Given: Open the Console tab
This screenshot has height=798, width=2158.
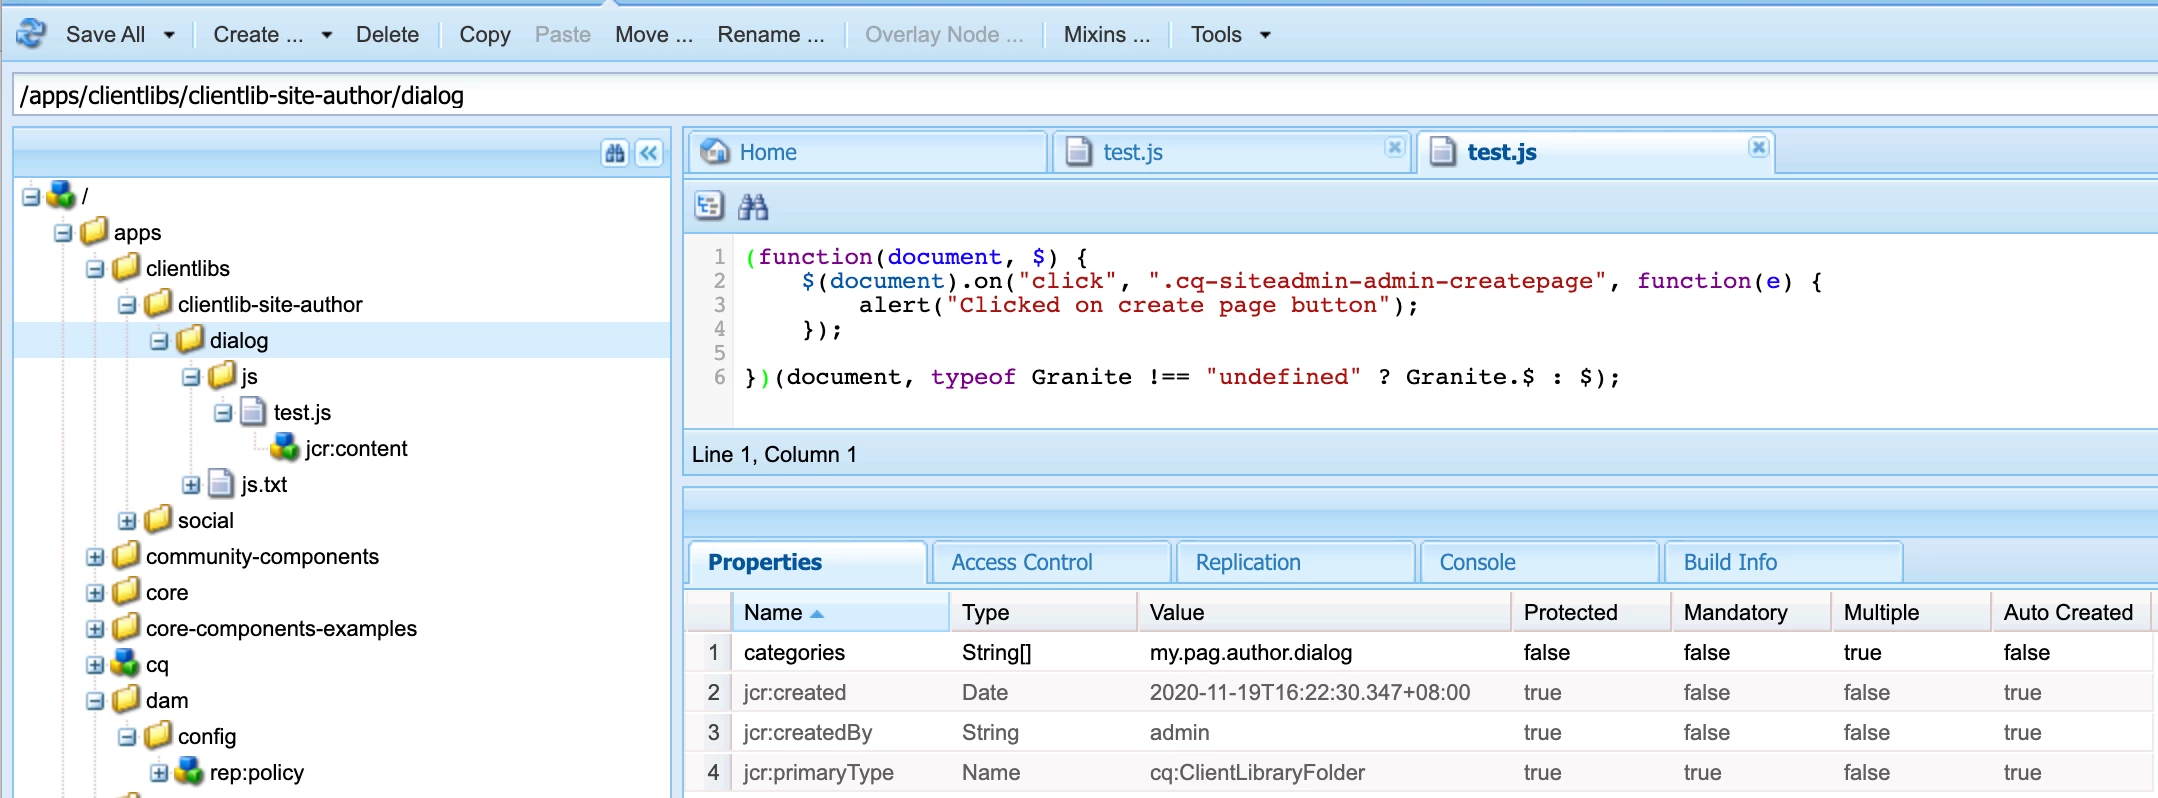Looking at the screenshot, I should coord(1539,562).
